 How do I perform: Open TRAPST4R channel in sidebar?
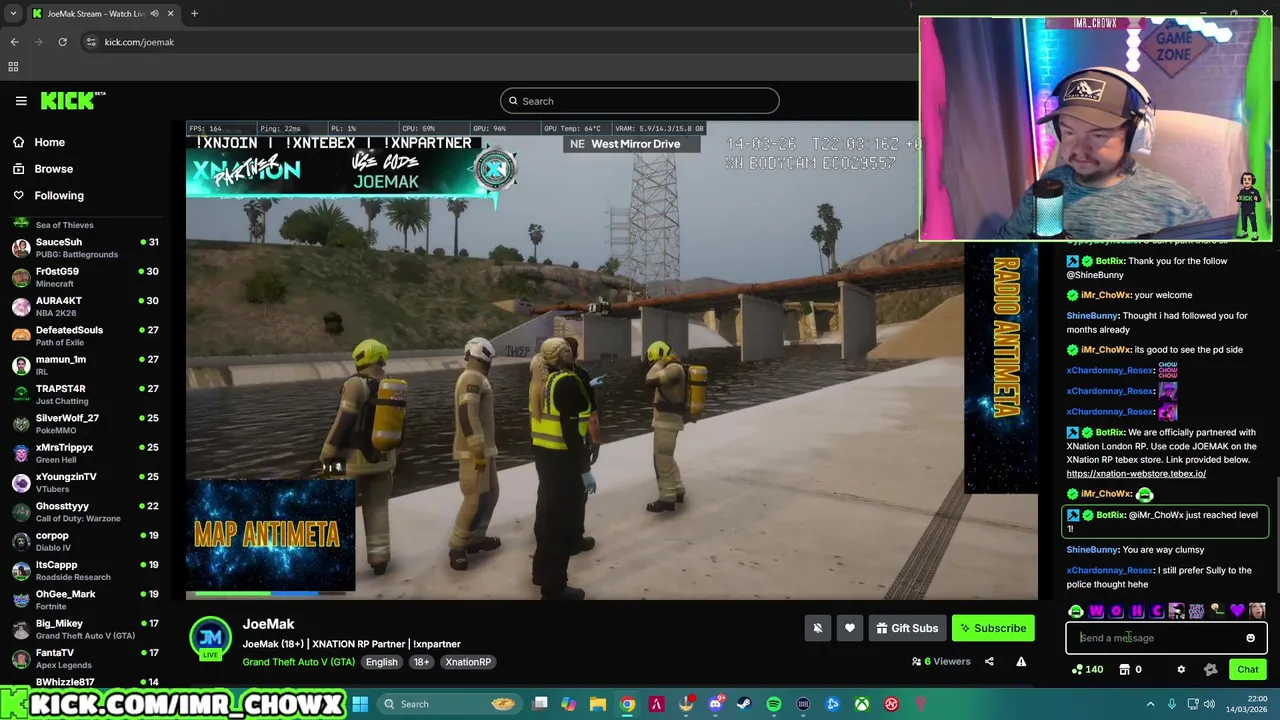click(x=85, y=394)
